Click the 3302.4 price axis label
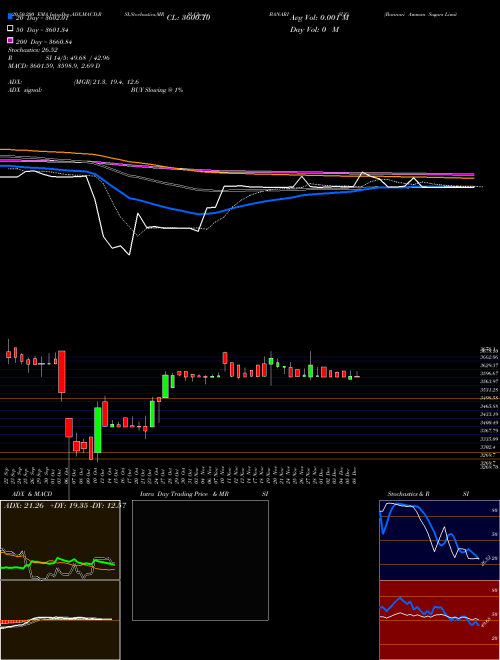Image resolution: width=500 pixels, height=660 pixels. (x=488, y=447)
